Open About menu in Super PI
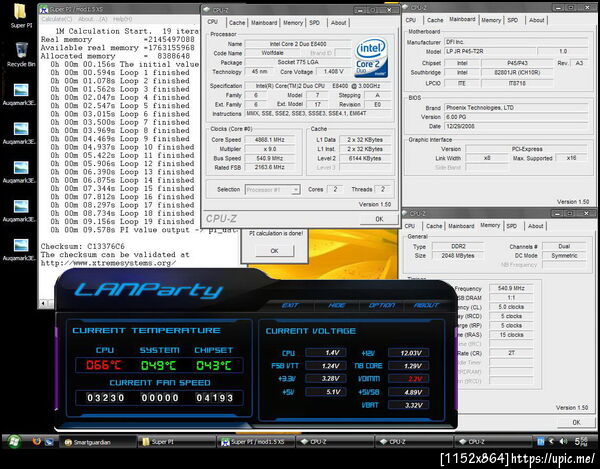Screen dimensions: 600x469 [x=93, y=19]
